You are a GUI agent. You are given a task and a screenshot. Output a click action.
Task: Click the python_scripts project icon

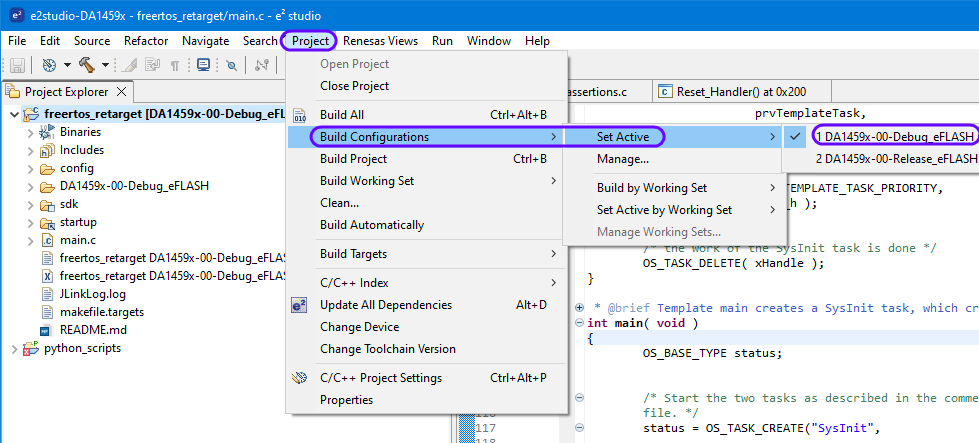click(x=31, y=349)
